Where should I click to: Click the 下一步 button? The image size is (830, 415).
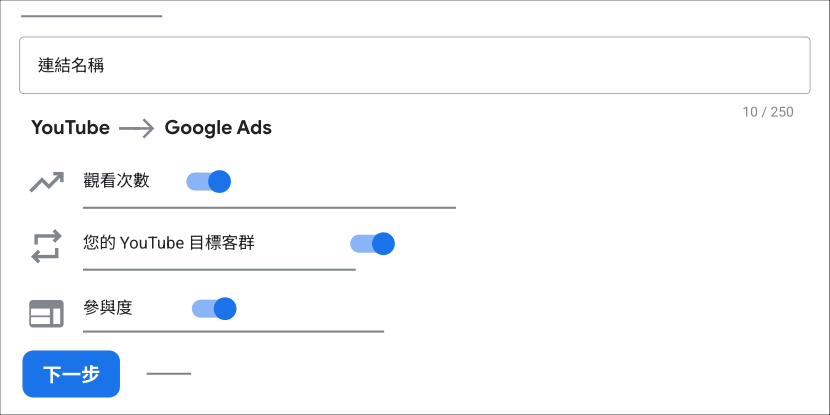pos(71,374)
